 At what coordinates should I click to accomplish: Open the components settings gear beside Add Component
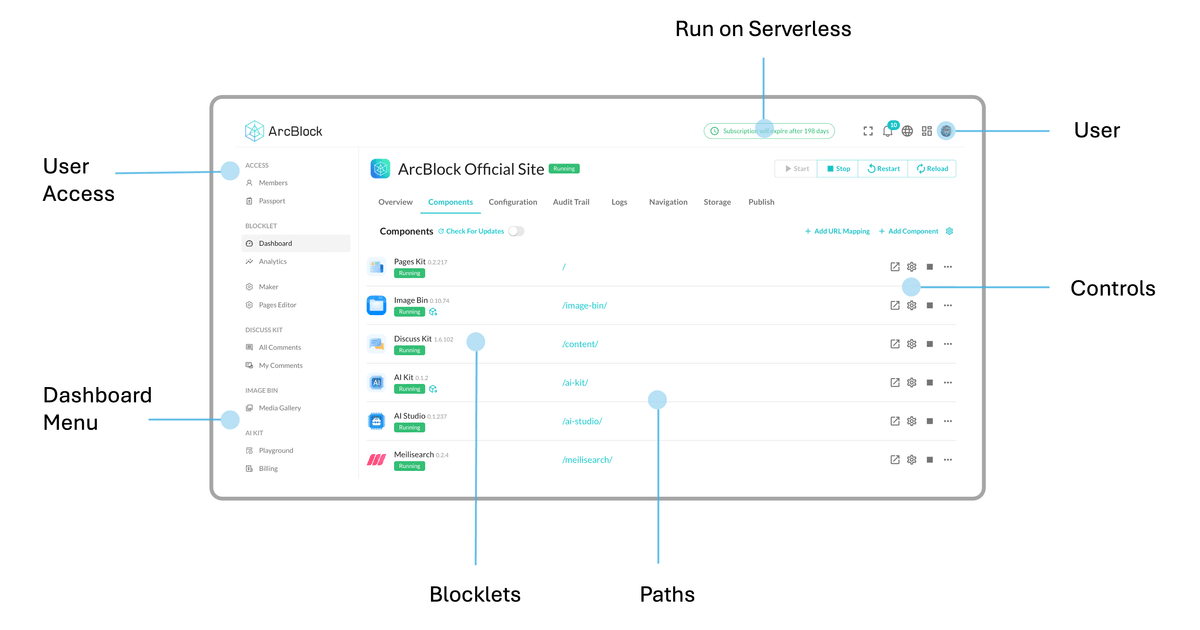click(949, 231)
